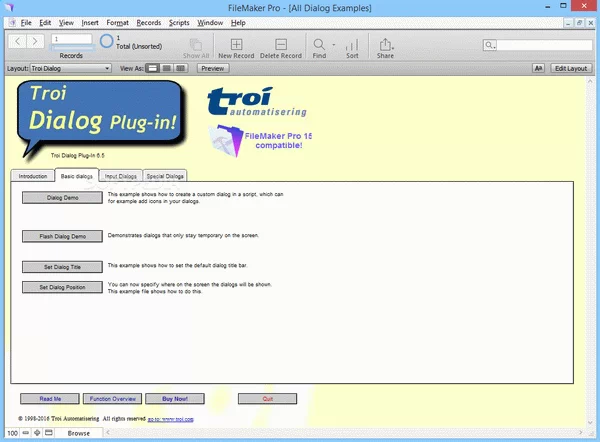This screenshot has height=442, width=600.
Task: Click New Record toolbar icon
Action: [x=236, y=48]
